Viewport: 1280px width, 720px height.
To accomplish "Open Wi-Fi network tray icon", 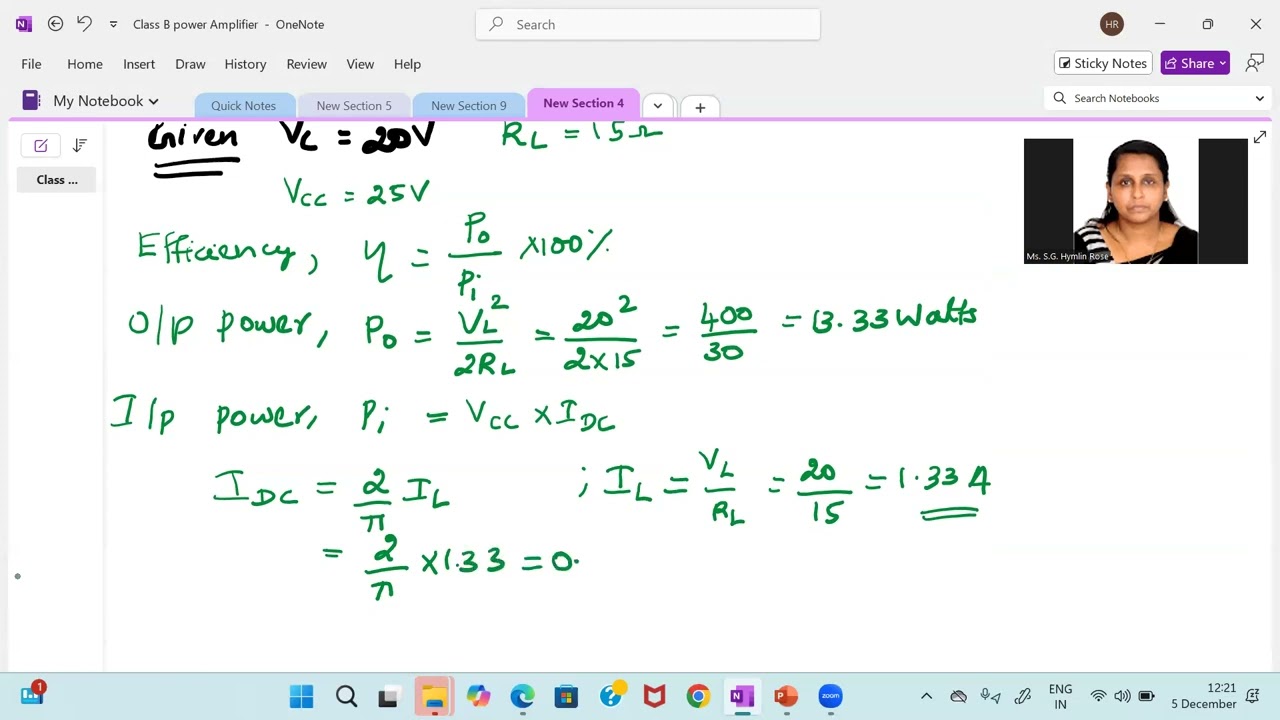I will click(1098, 696).
